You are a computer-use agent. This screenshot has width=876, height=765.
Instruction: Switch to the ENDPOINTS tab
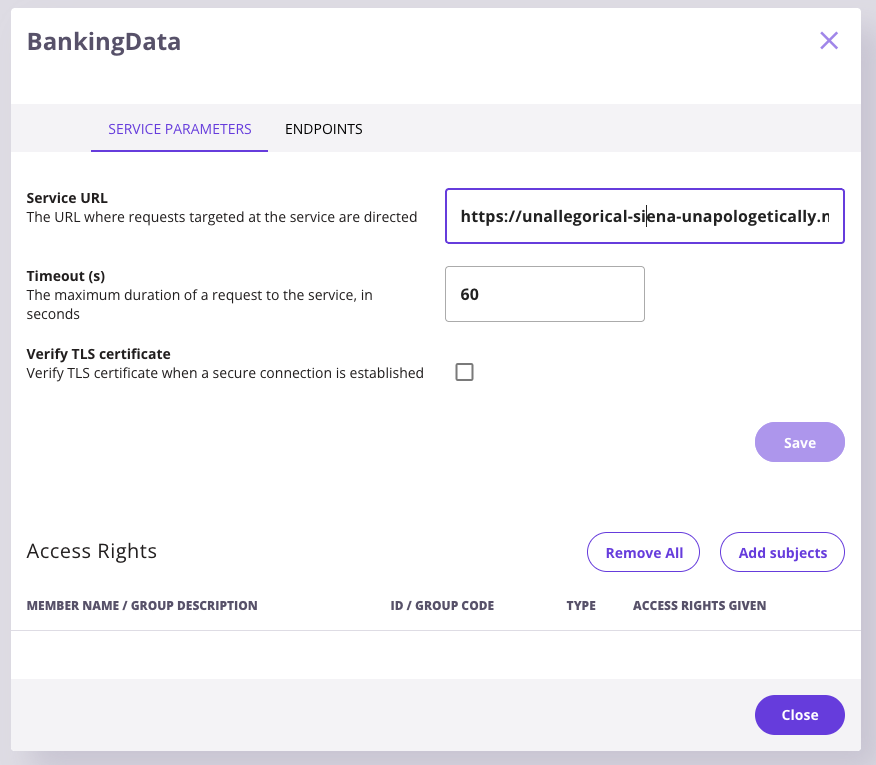click(323, 129)
